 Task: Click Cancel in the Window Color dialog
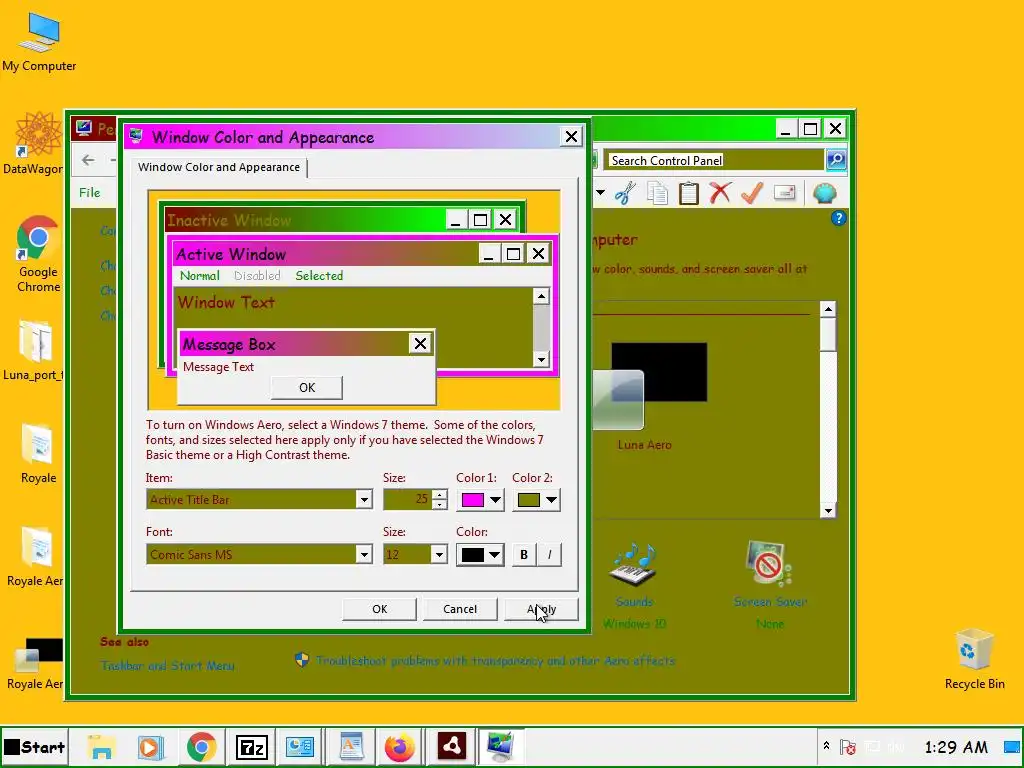click(460, 609)
